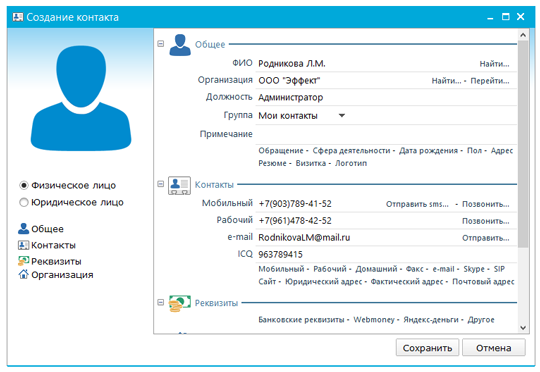Add a Фактический адрес field link

[407, 282]
